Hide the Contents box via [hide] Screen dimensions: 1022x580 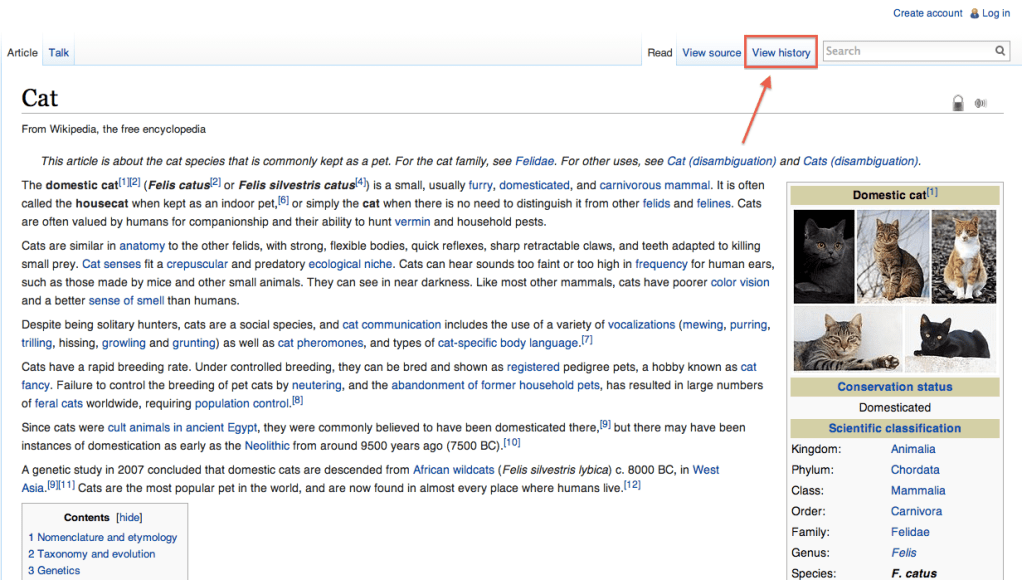pos(129,517)
